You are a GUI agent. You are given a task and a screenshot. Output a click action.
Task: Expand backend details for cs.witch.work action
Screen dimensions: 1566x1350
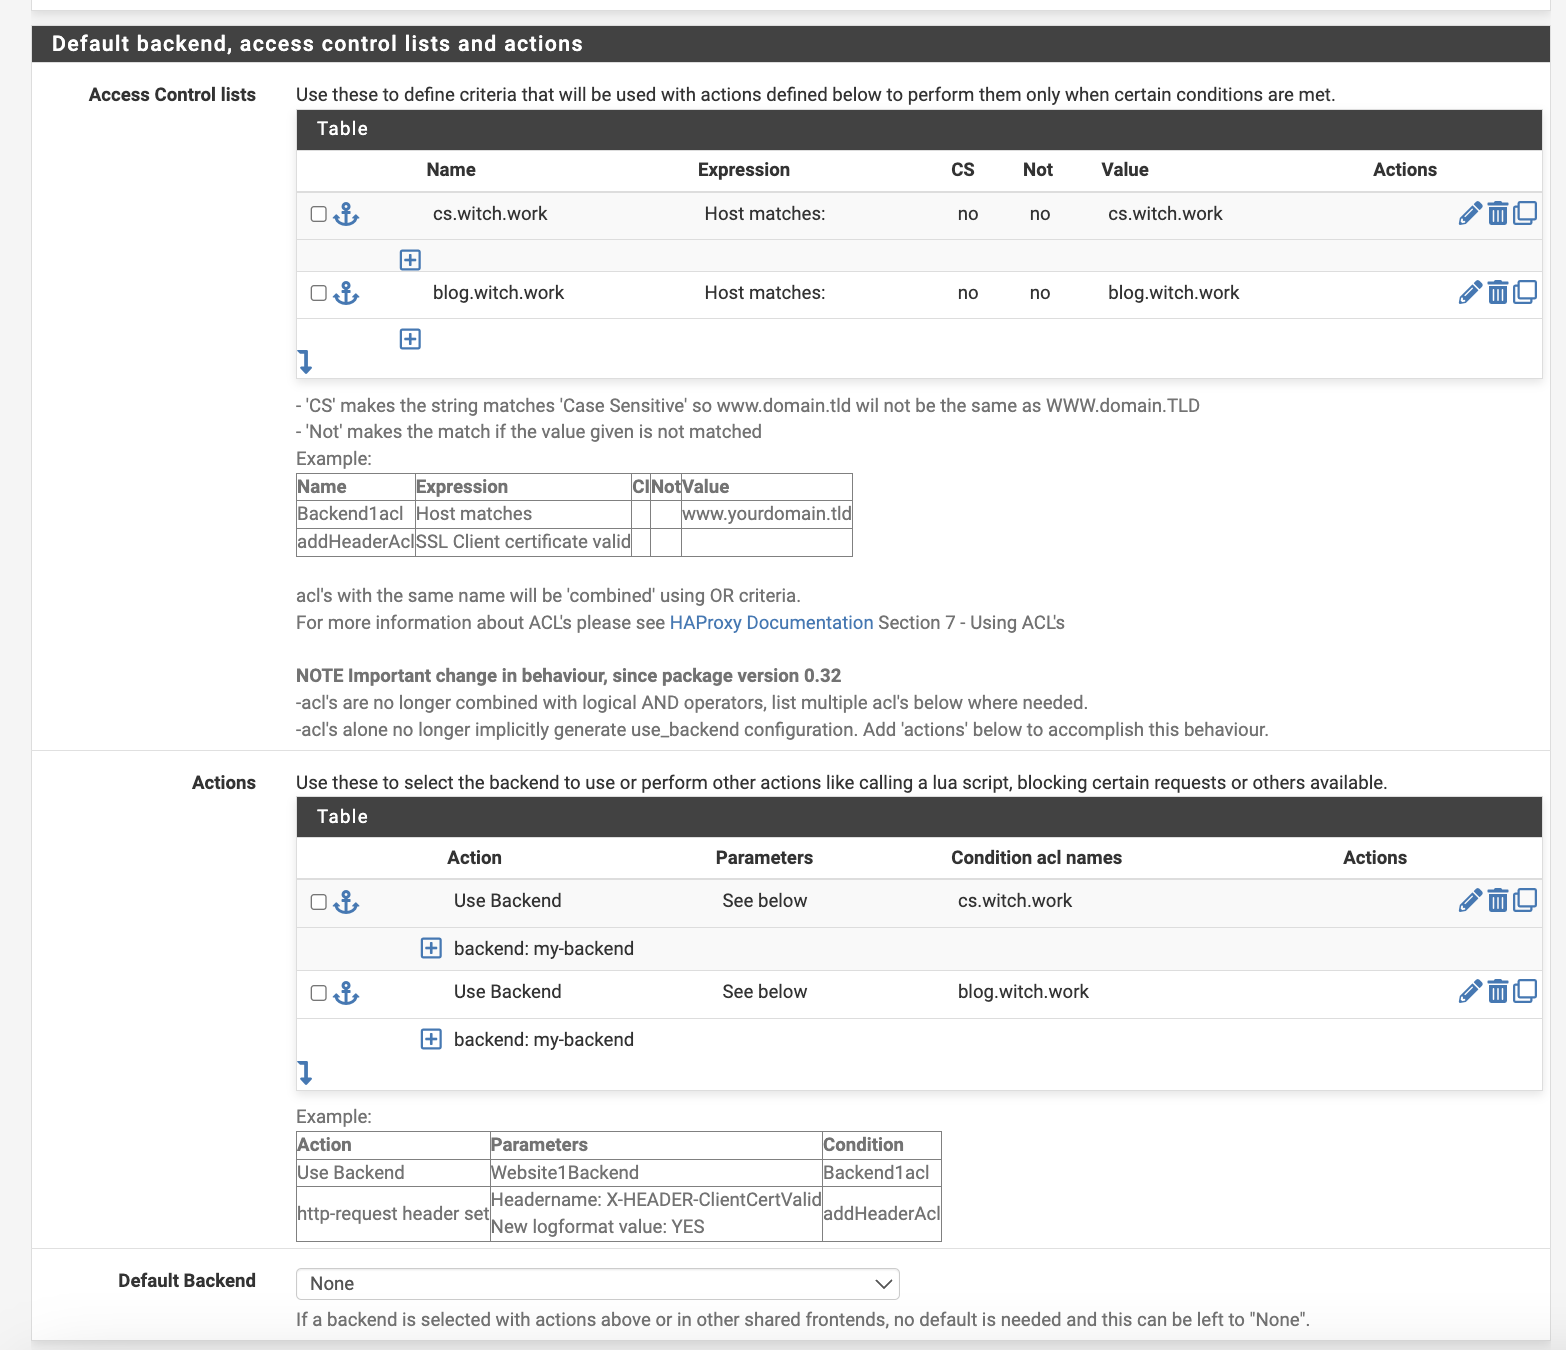(x=431, y=948)
